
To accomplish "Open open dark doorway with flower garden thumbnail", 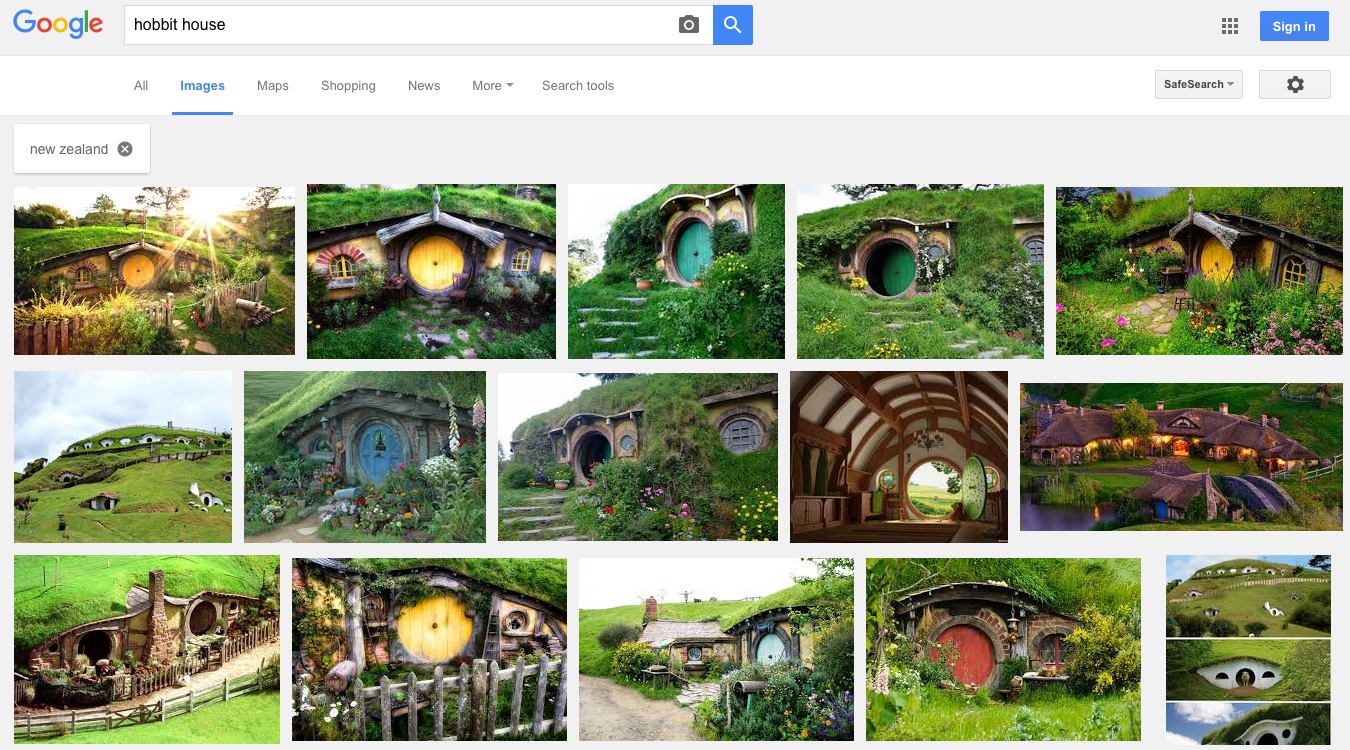I will [638, 457].
